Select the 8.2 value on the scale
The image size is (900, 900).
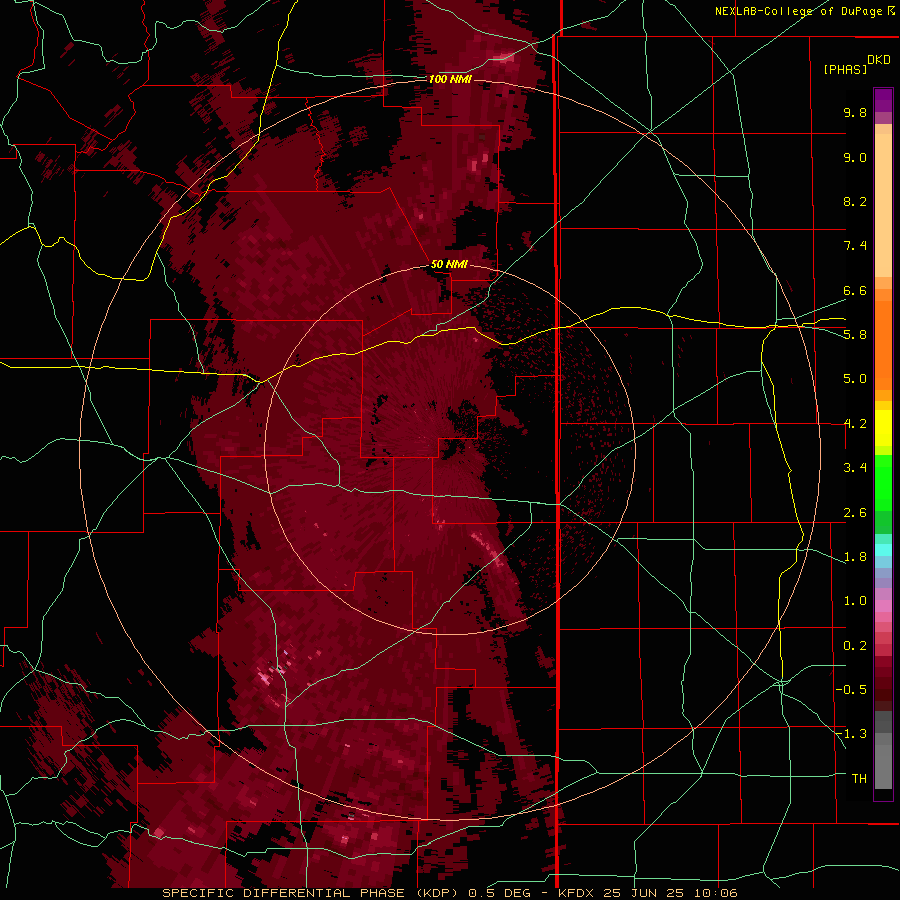click(x=855, y=201)
